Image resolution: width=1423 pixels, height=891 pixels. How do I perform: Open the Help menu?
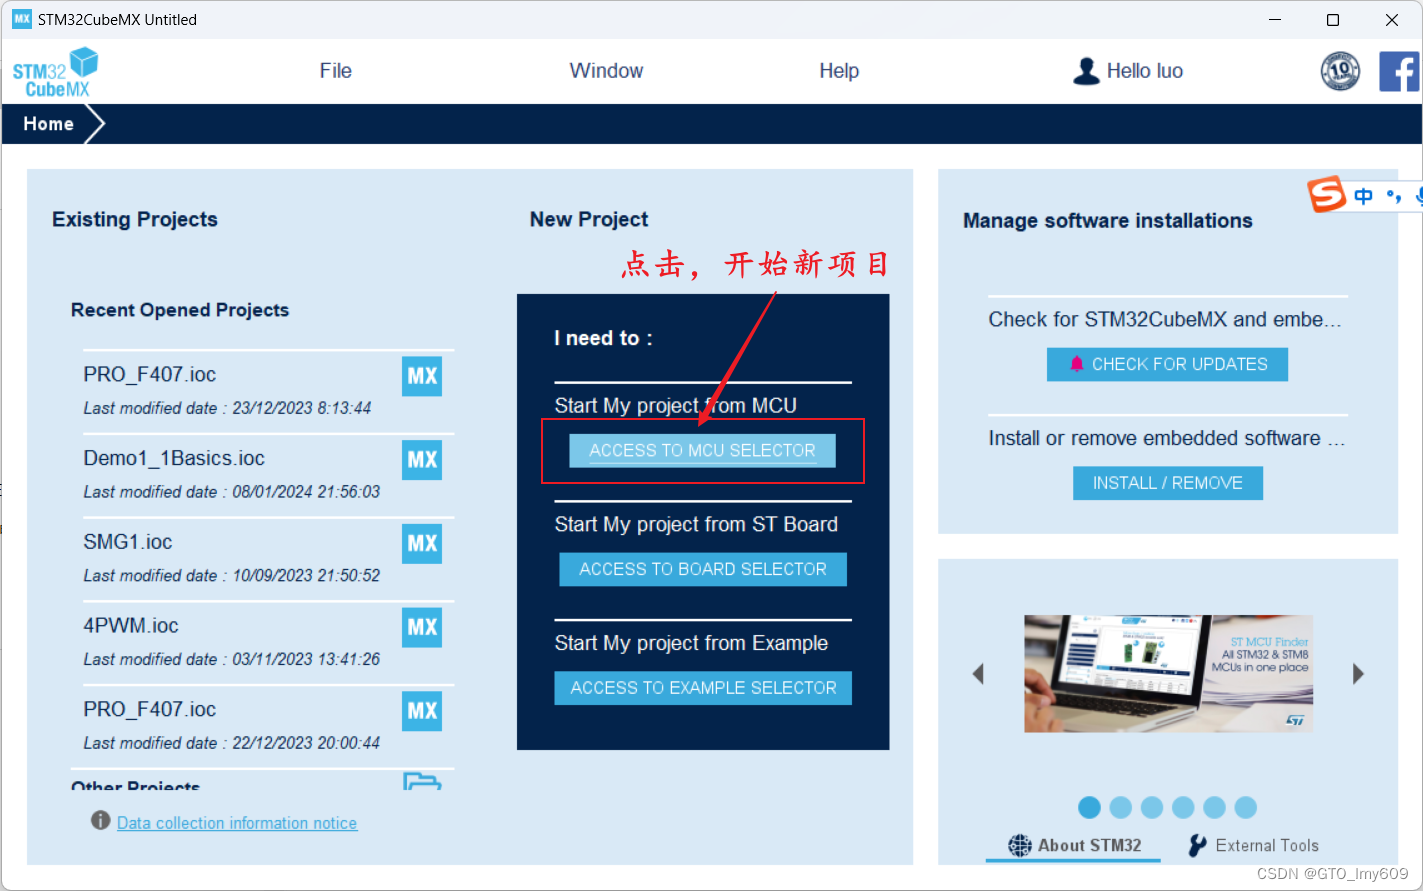point(839,71)
